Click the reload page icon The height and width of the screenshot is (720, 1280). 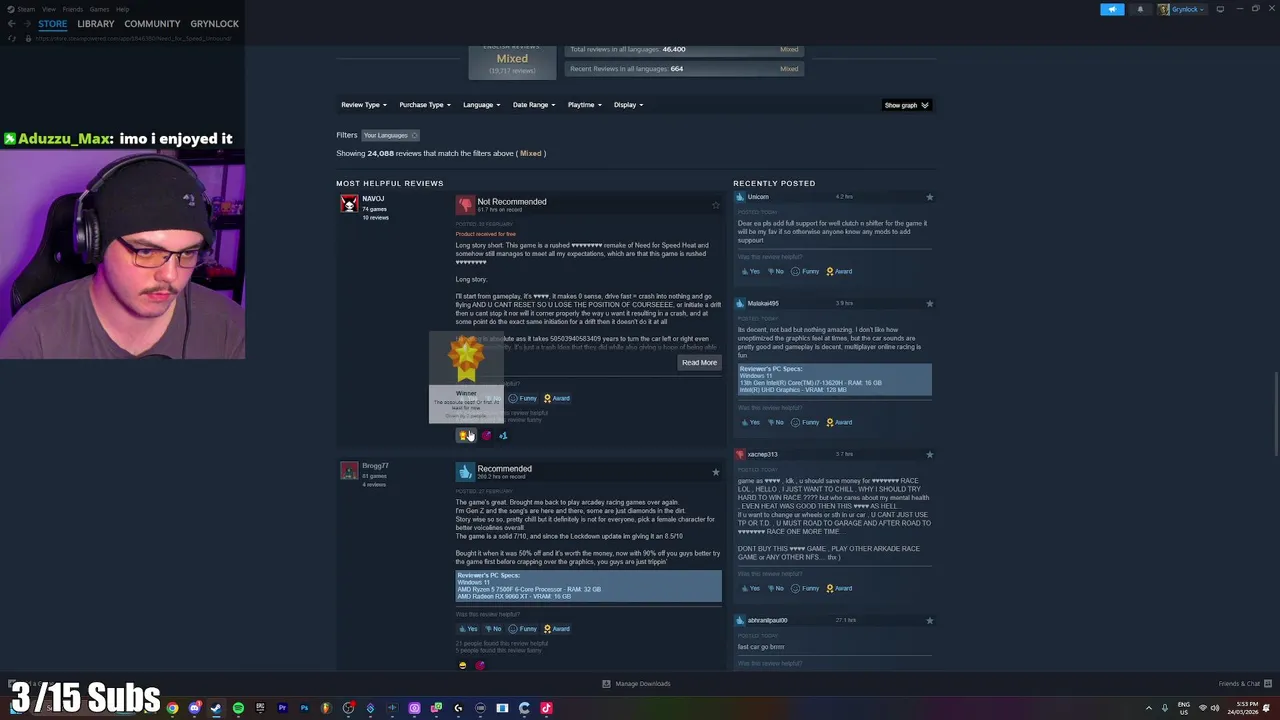(12, 38)
